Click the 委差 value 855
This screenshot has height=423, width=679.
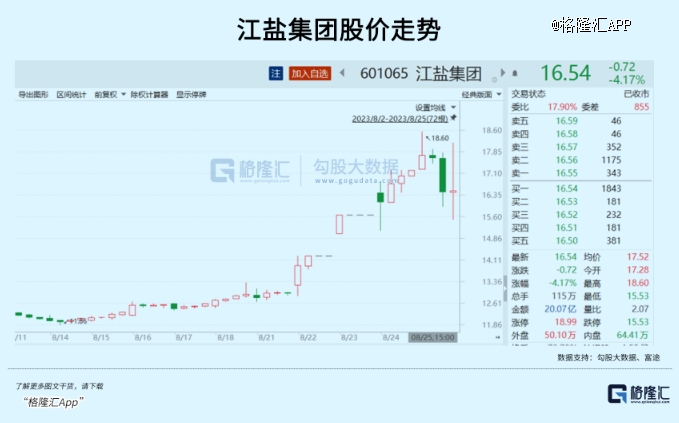pyautogui.click(x=641, y=107)
